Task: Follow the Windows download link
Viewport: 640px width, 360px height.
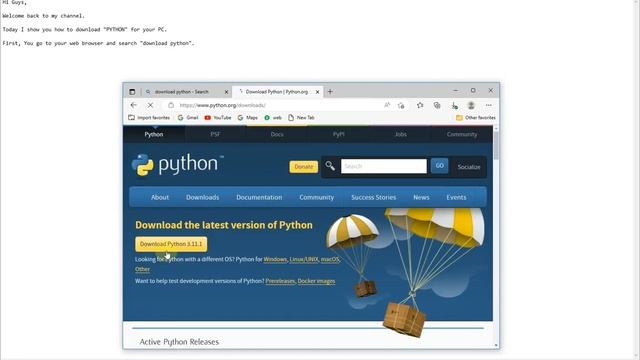Action: coord(275,259)
